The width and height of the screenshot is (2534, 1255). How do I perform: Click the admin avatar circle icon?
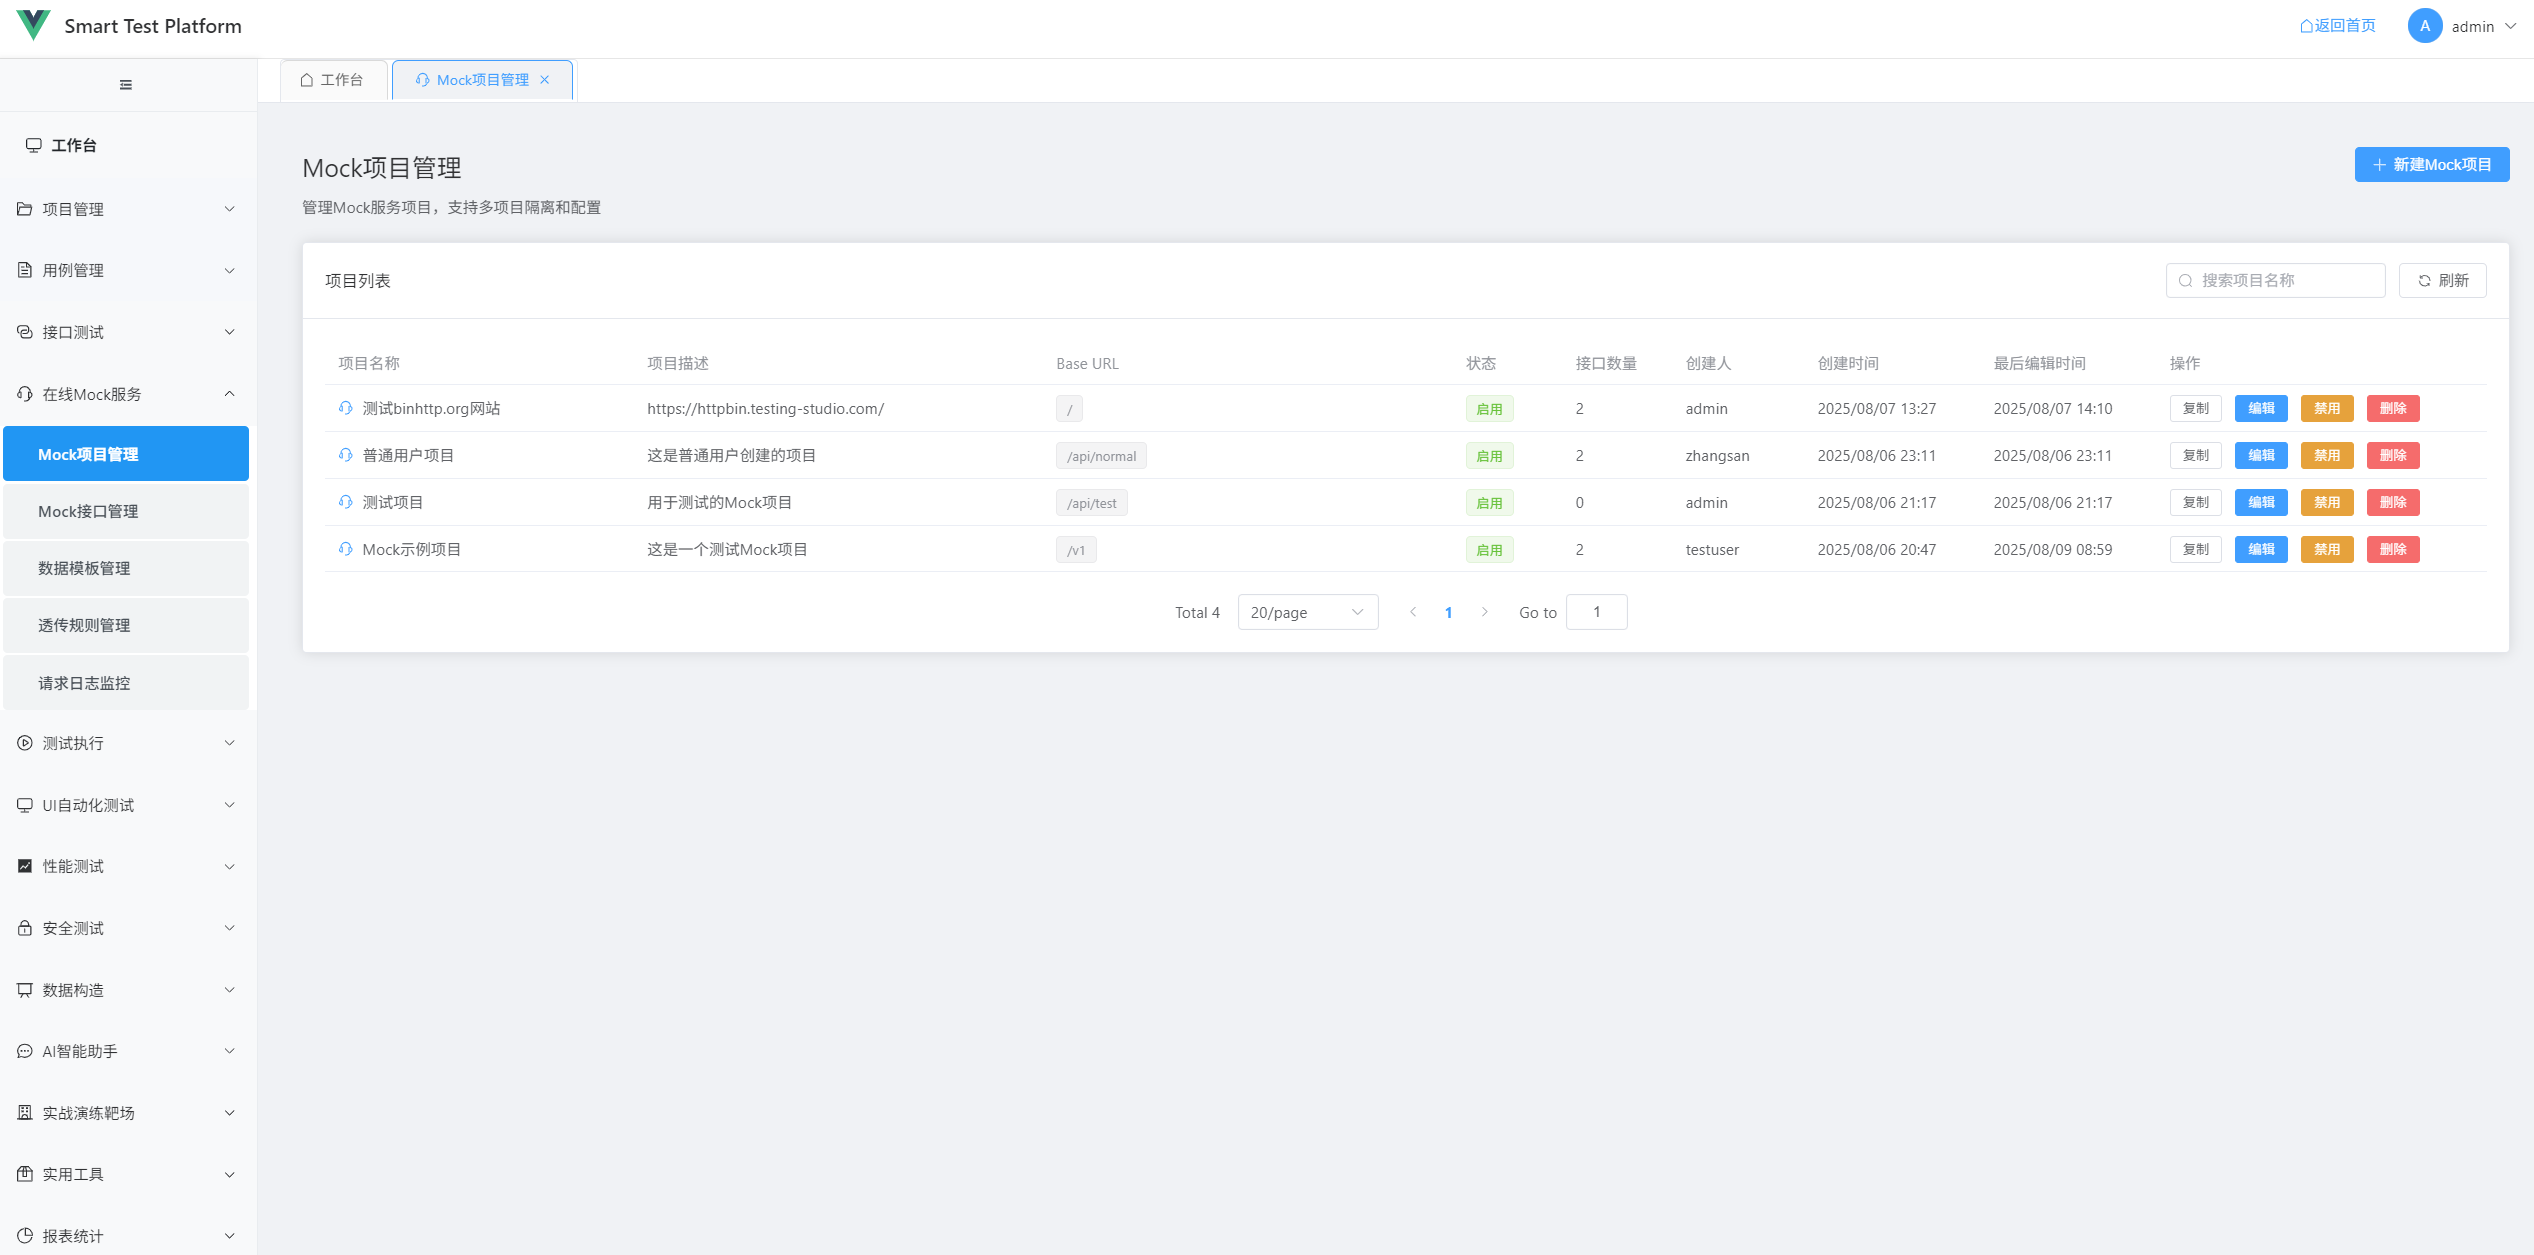click(x=2424, y=26)
